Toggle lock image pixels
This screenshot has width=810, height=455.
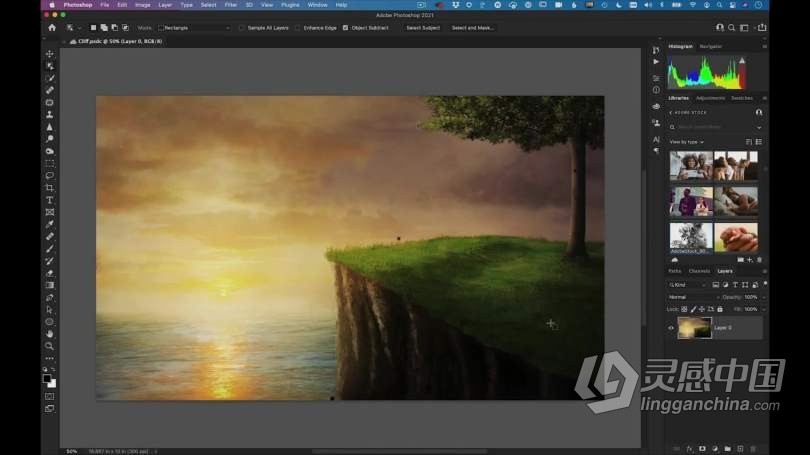click(x=693, y=309)
